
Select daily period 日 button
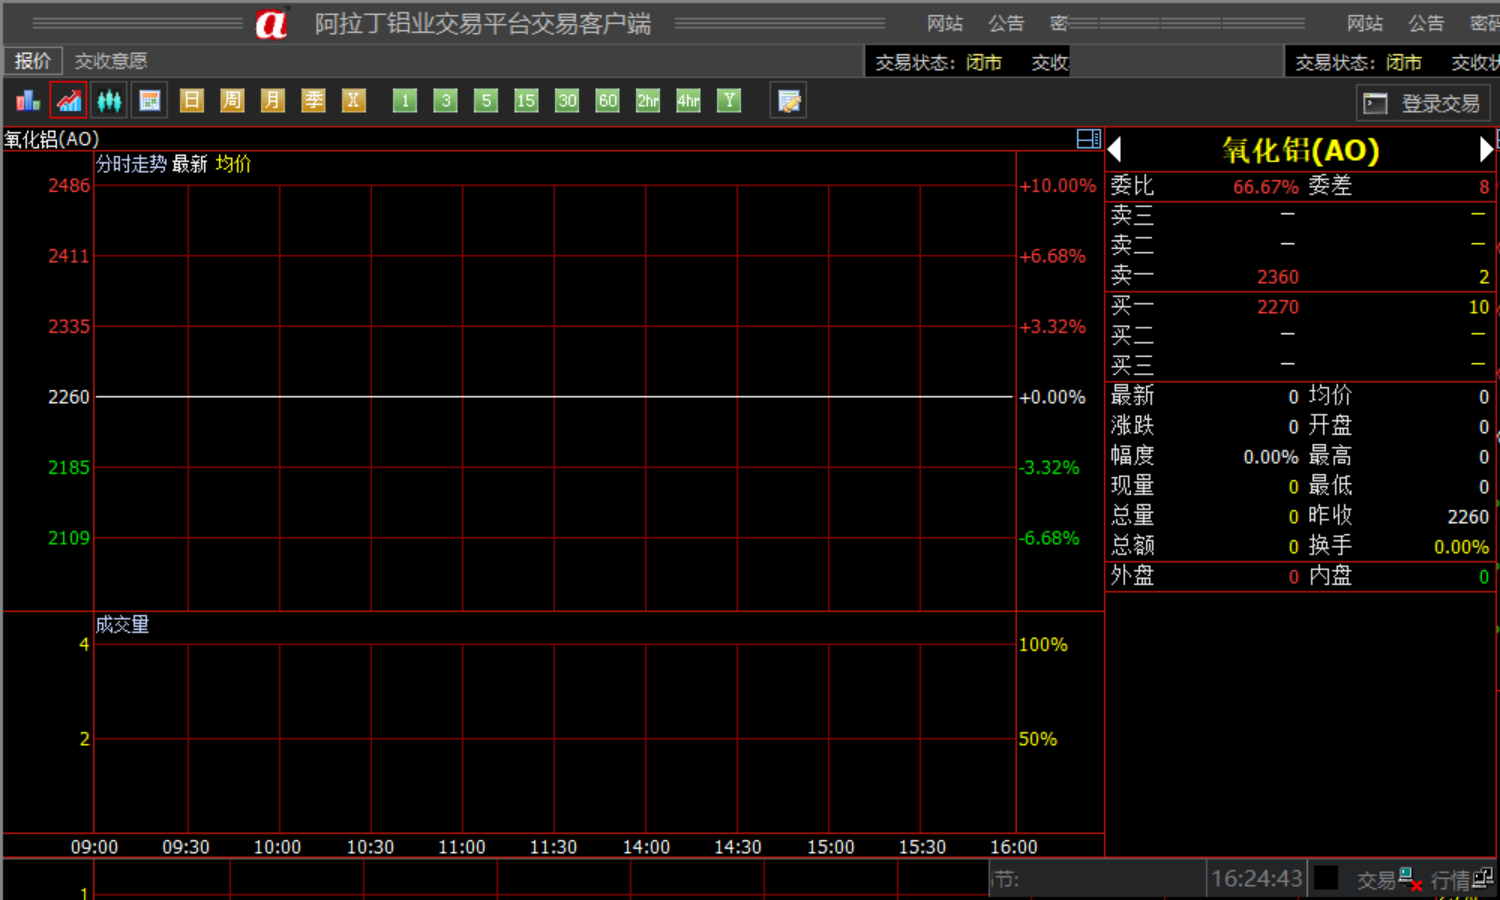coord(191,101)
